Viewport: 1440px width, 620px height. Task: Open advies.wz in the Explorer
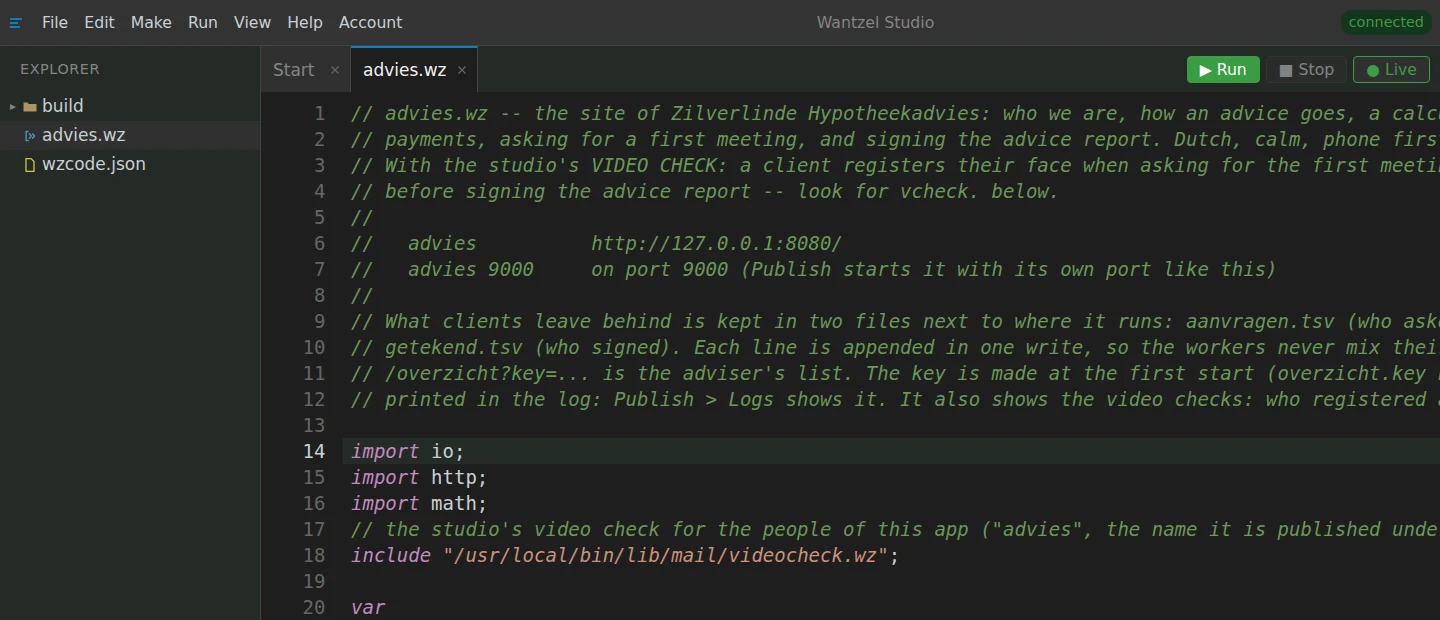point(130,135)
